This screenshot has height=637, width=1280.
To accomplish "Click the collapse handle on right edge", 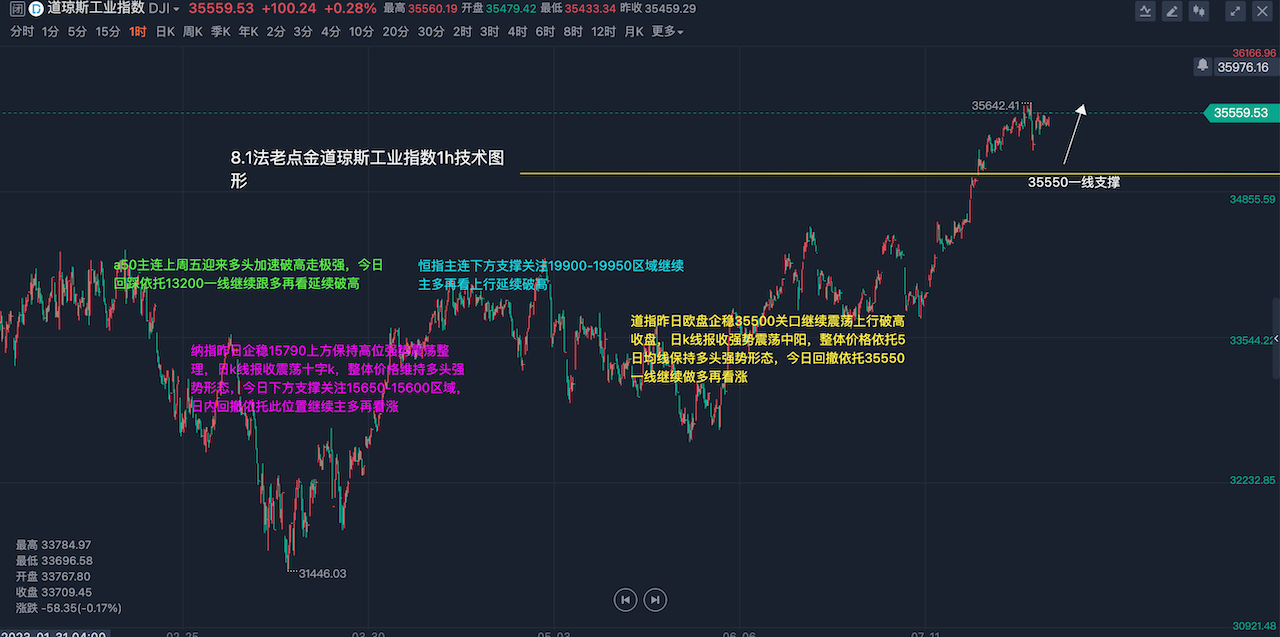I will click(1275, 339).
